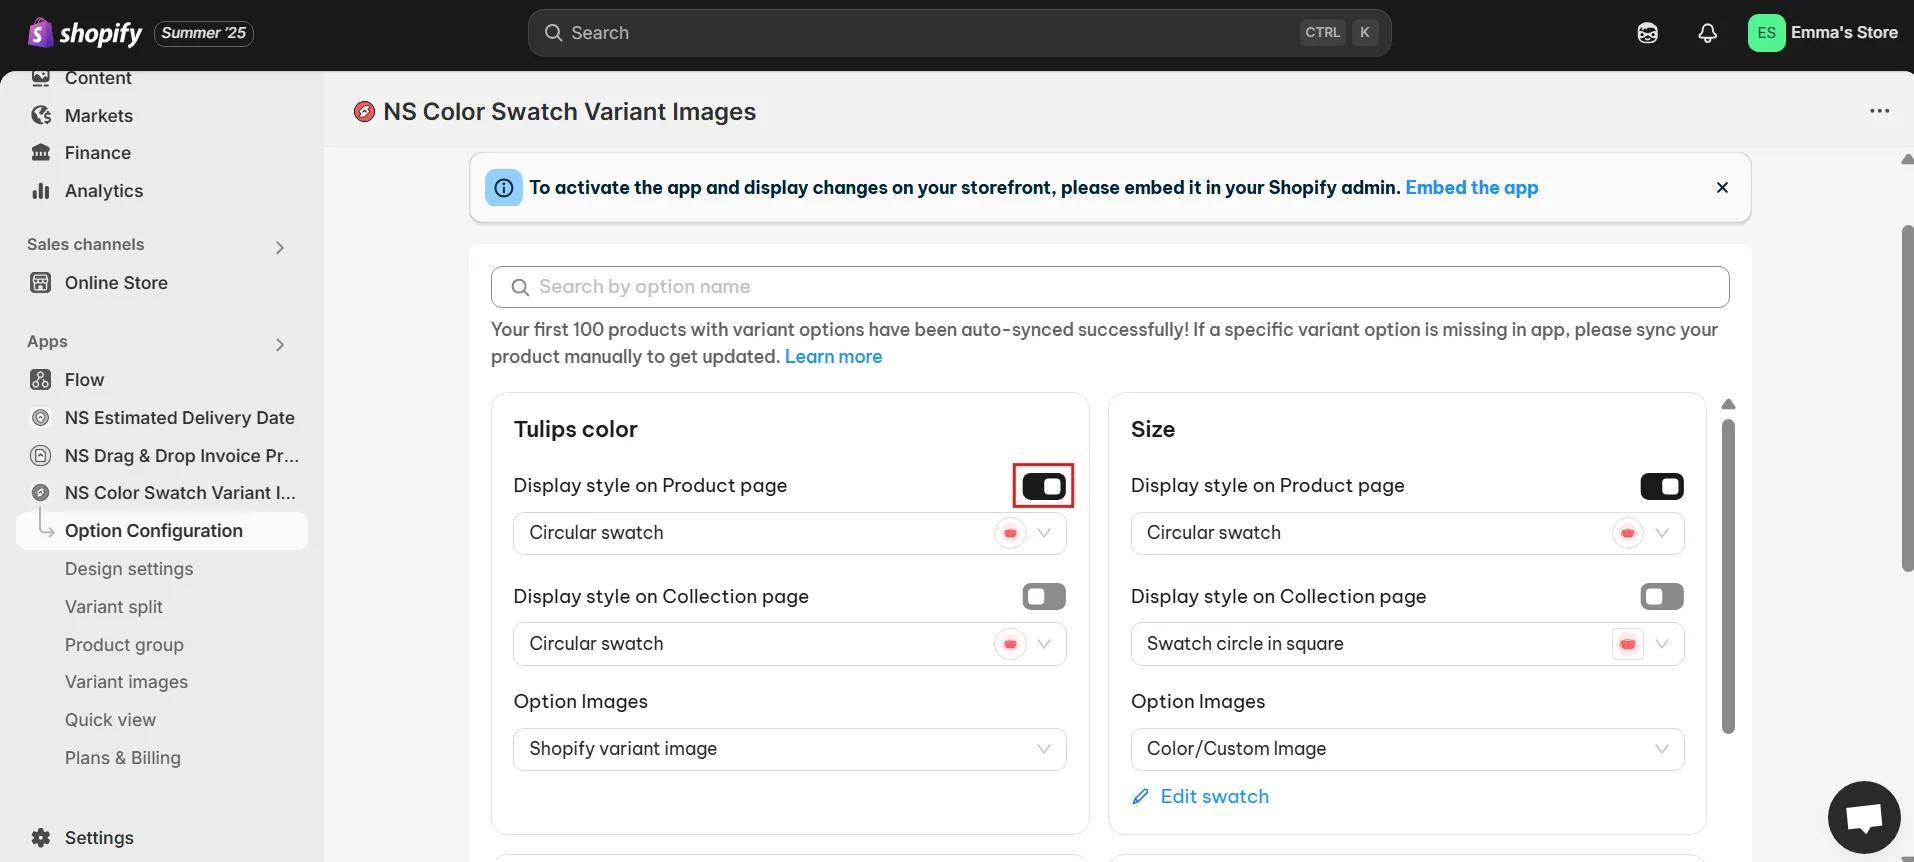Click the Embed the app link
The image size is (1914, 862).
[1472, 188]
